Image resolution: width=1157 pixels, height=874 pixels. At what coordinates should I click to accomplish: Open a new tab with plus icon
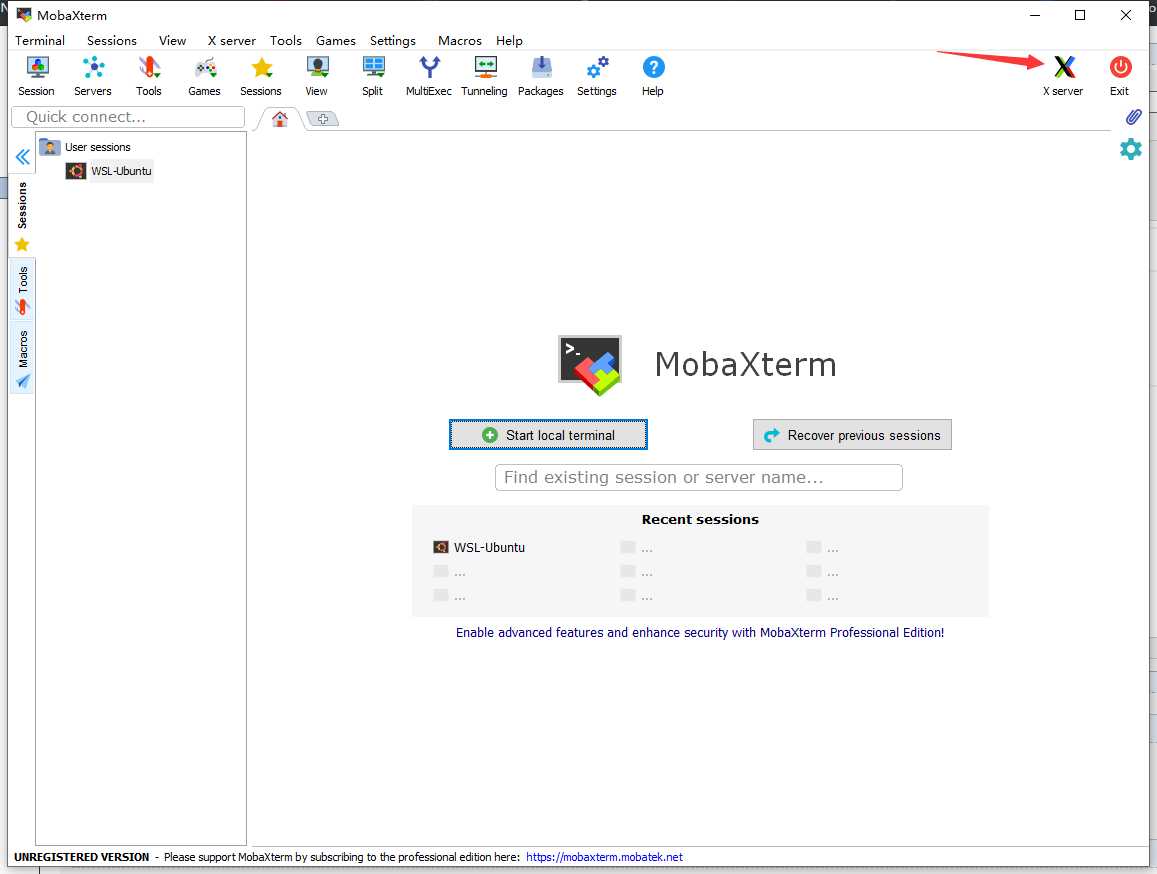pyautogui.click(x=322, y=119)
